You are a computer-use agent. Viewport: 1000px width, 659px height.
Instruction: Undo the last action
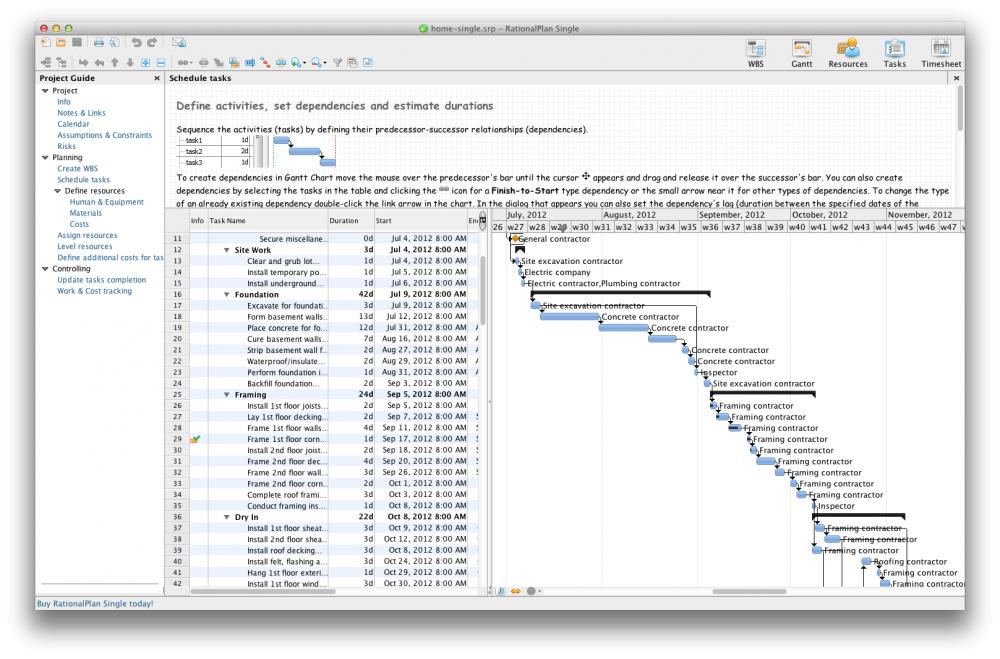tap(135, 42)
